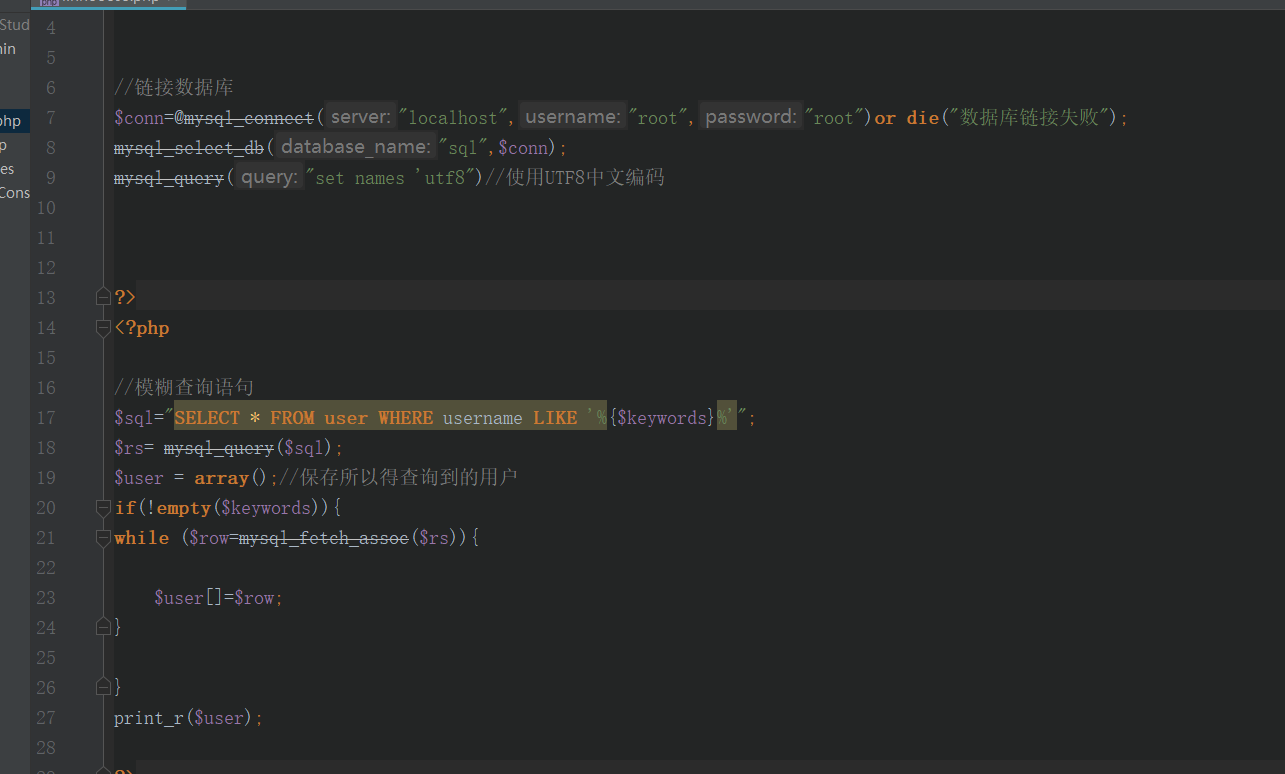Click the server: parameter hint
The image size is (1285, 774).
pos(360,117)
